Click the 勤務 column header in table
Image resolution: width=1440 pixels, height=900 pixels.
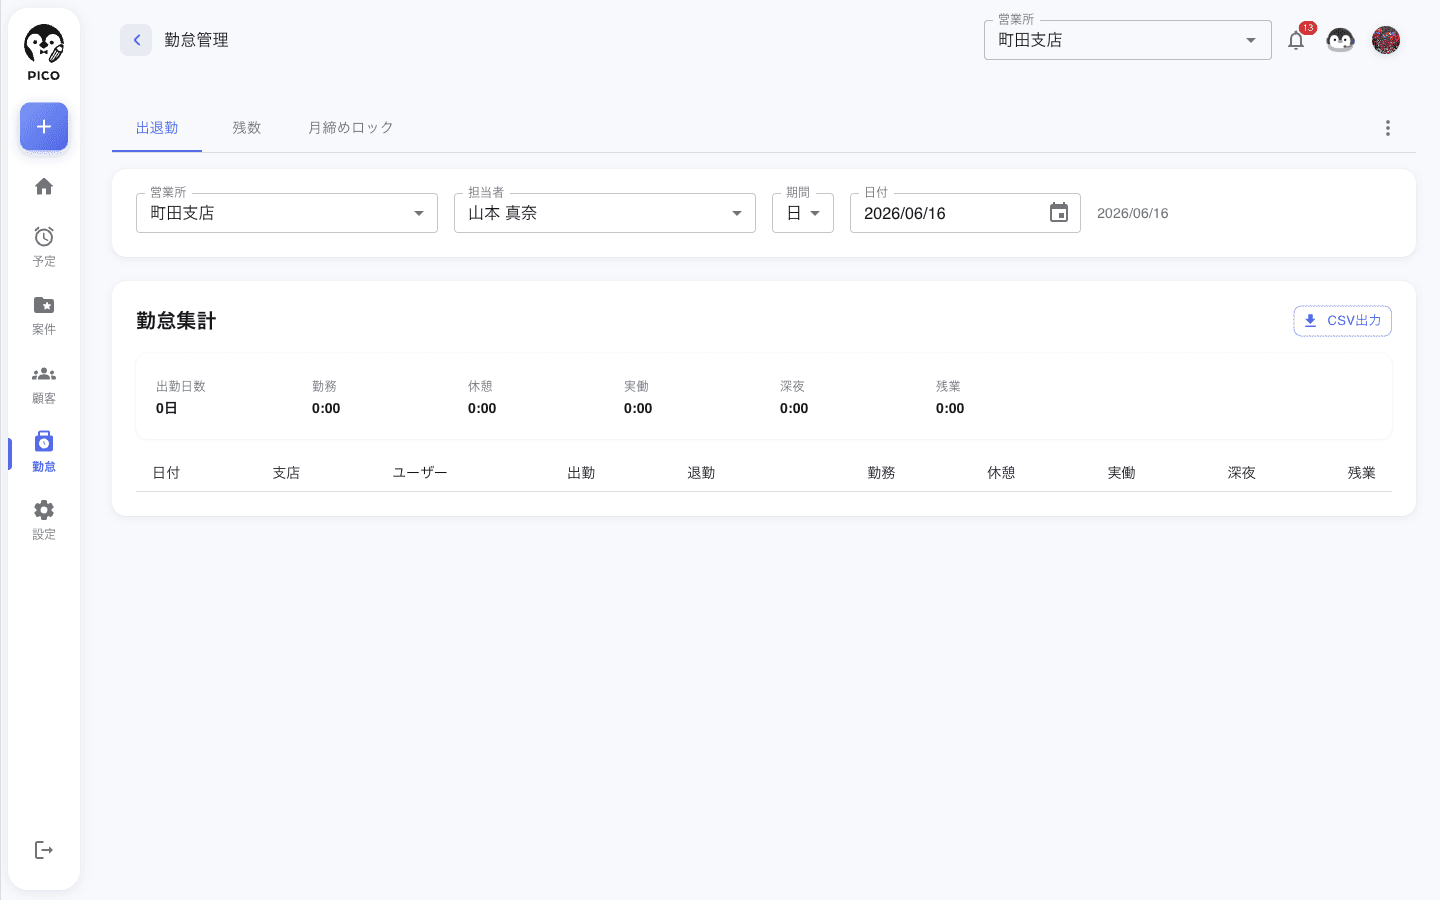pyautogui.click(x=881, y=473)
